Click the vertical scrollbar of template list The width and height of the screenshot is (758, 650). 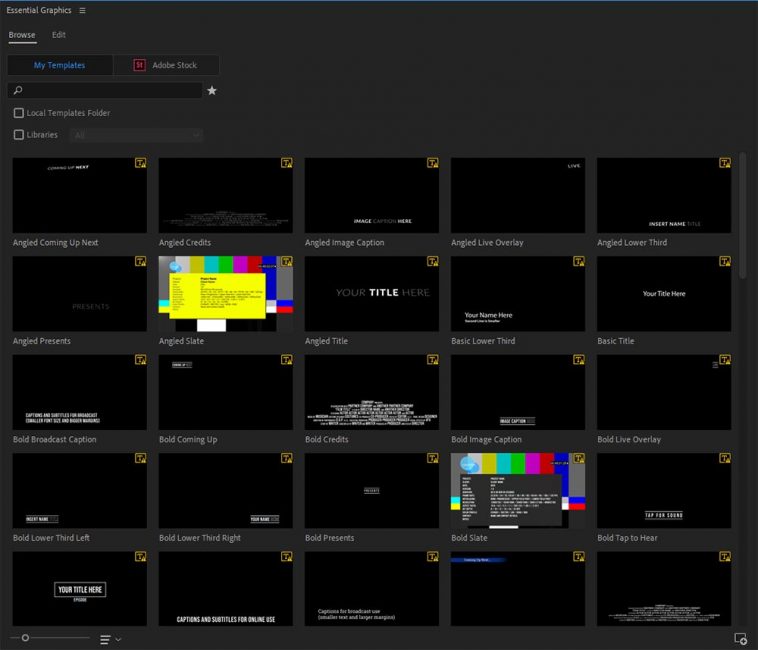[x=742, y=215]
